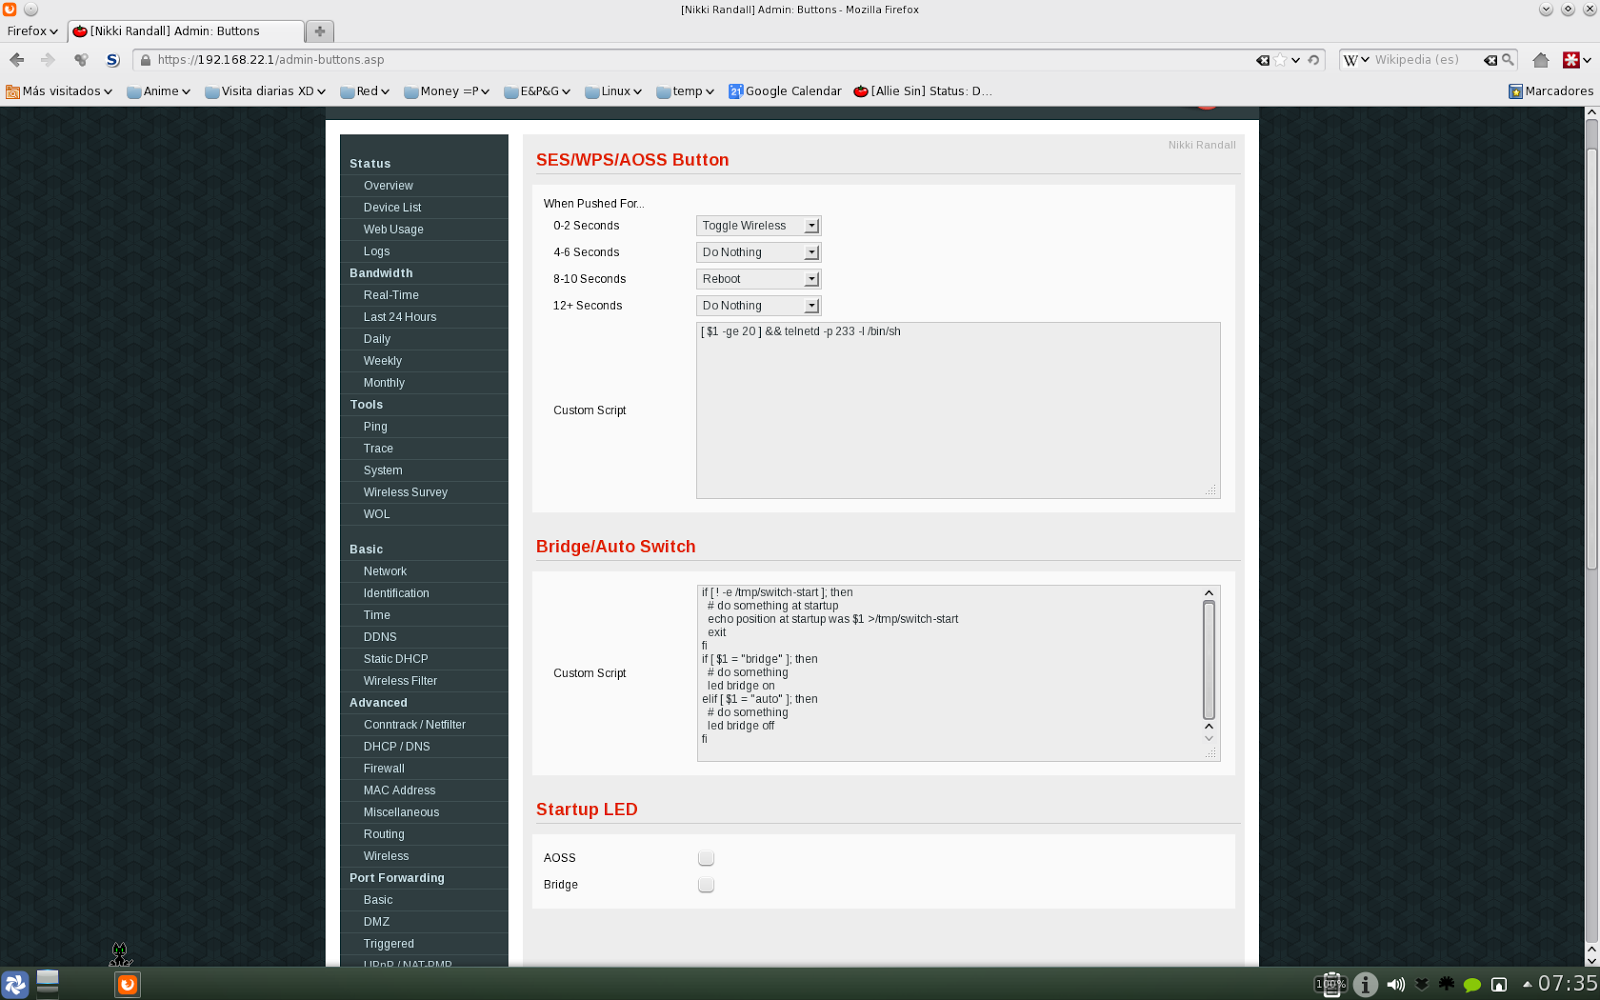
Task: Open the WOL tool page
Action: click(x=376, y=514)
